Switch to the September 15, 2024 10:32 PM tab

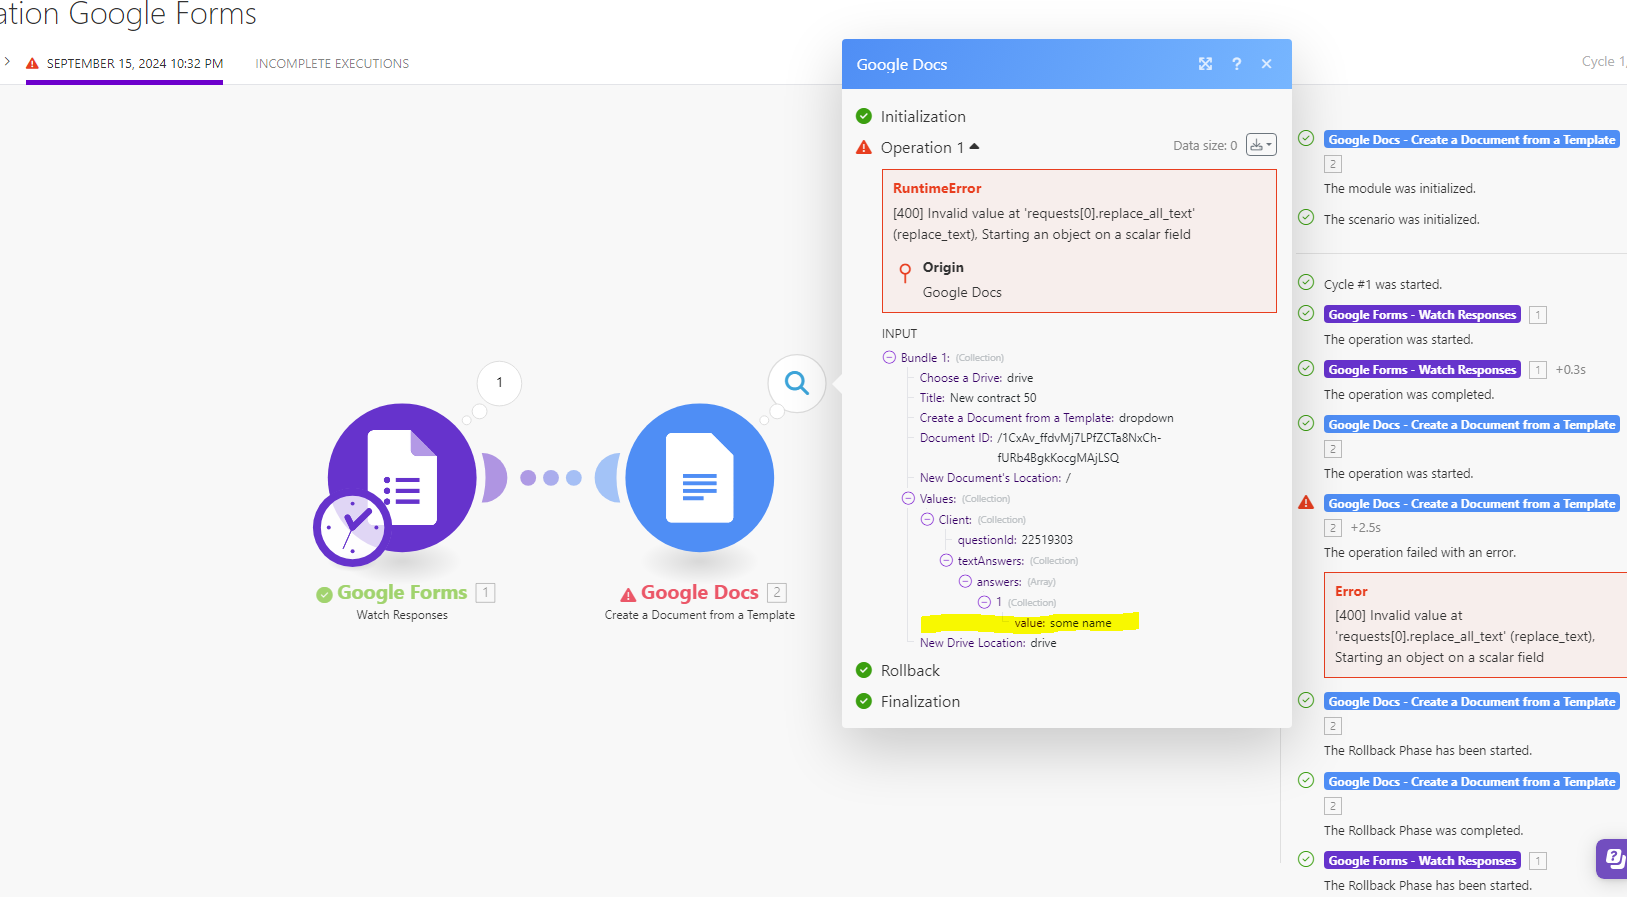point(125,64)
